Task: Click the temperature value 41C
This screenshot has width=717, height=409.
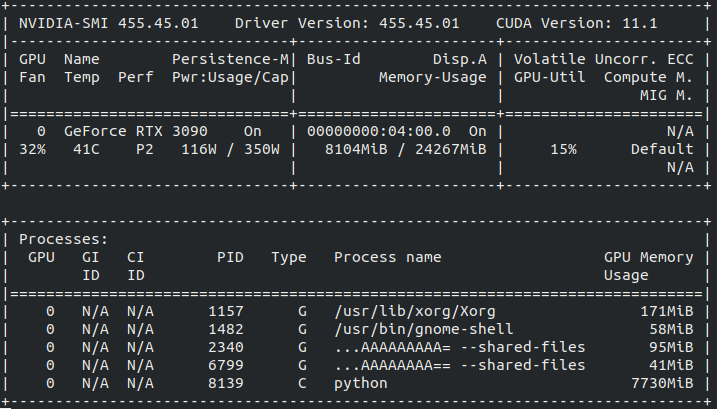Action: pos(86,150)
